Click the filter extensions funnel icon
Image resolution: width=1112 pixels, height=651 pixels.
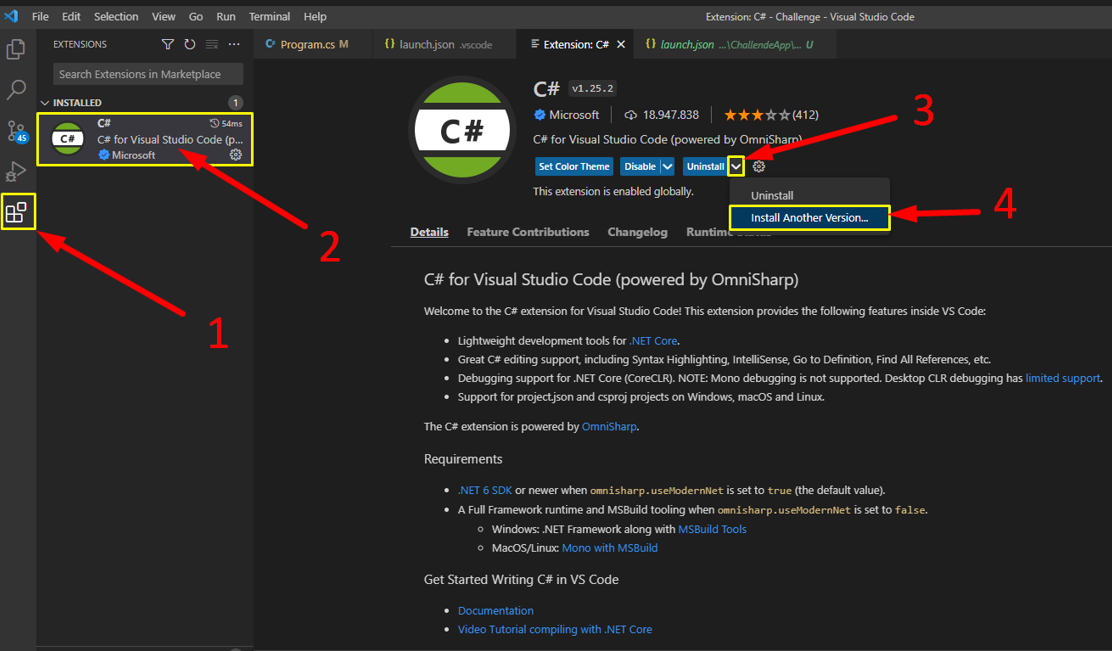click(x=168, y=45)
